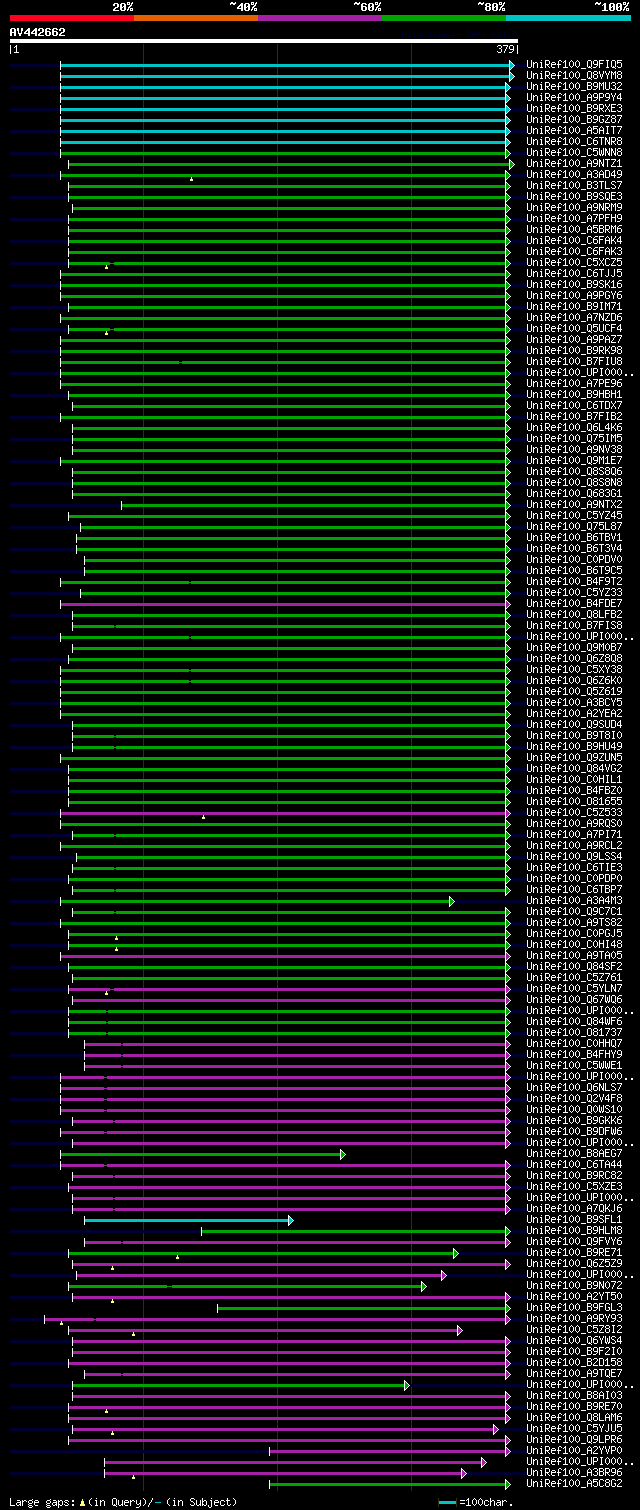Click label UniRef100_A7PFH9
This screenshot has height=1510, width=640.
574,218
